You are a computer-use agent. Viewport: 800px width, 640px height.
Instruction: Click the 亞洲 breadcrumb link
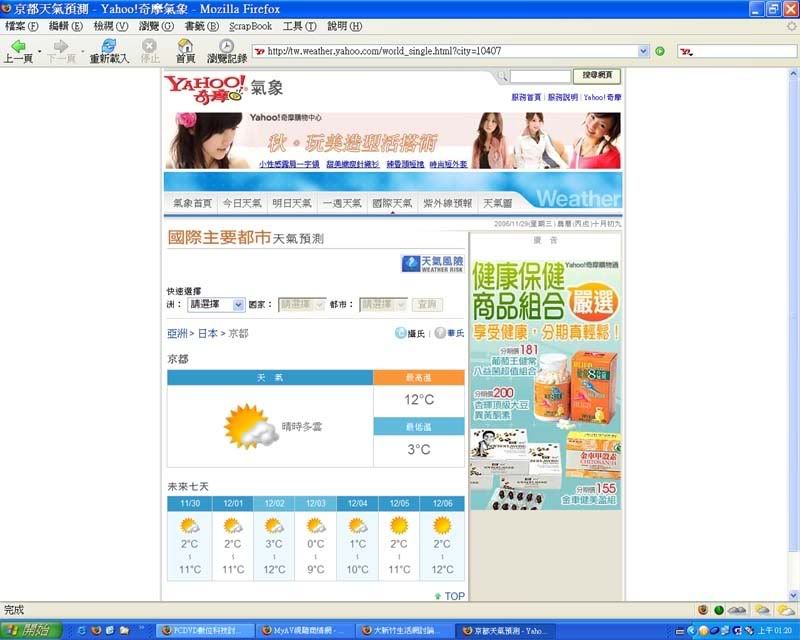click(x=177, y=333)
